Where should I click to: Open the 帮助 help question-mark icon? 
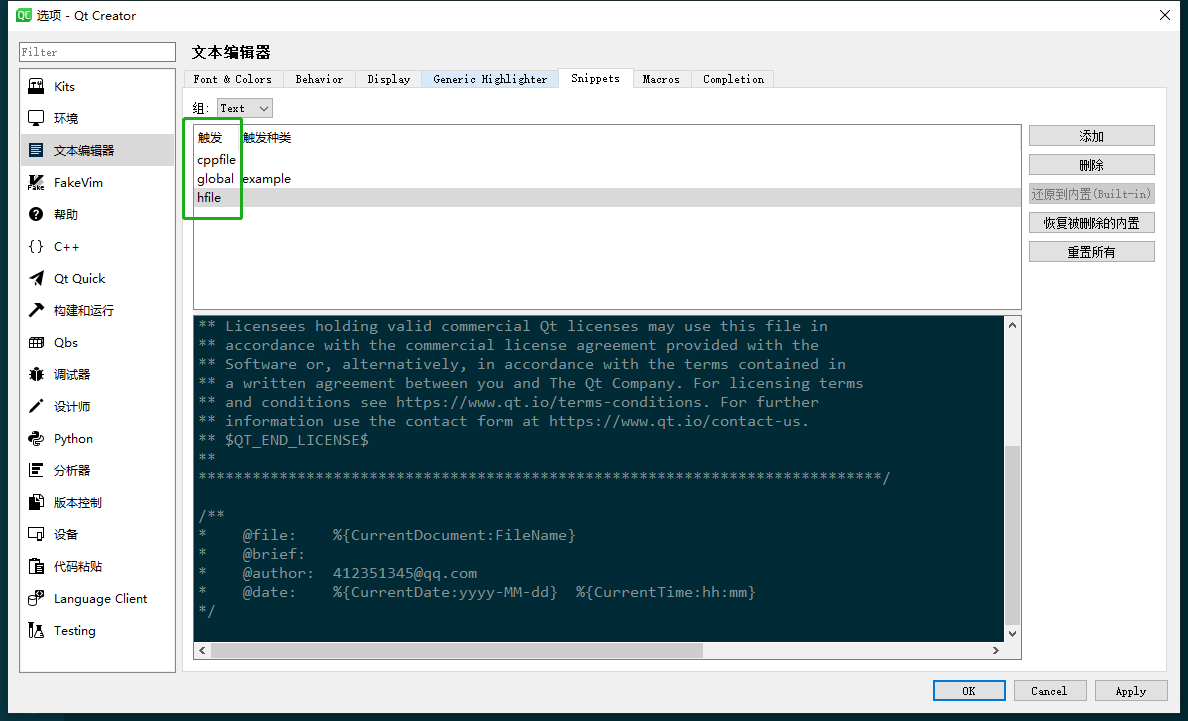coord(36,214)
